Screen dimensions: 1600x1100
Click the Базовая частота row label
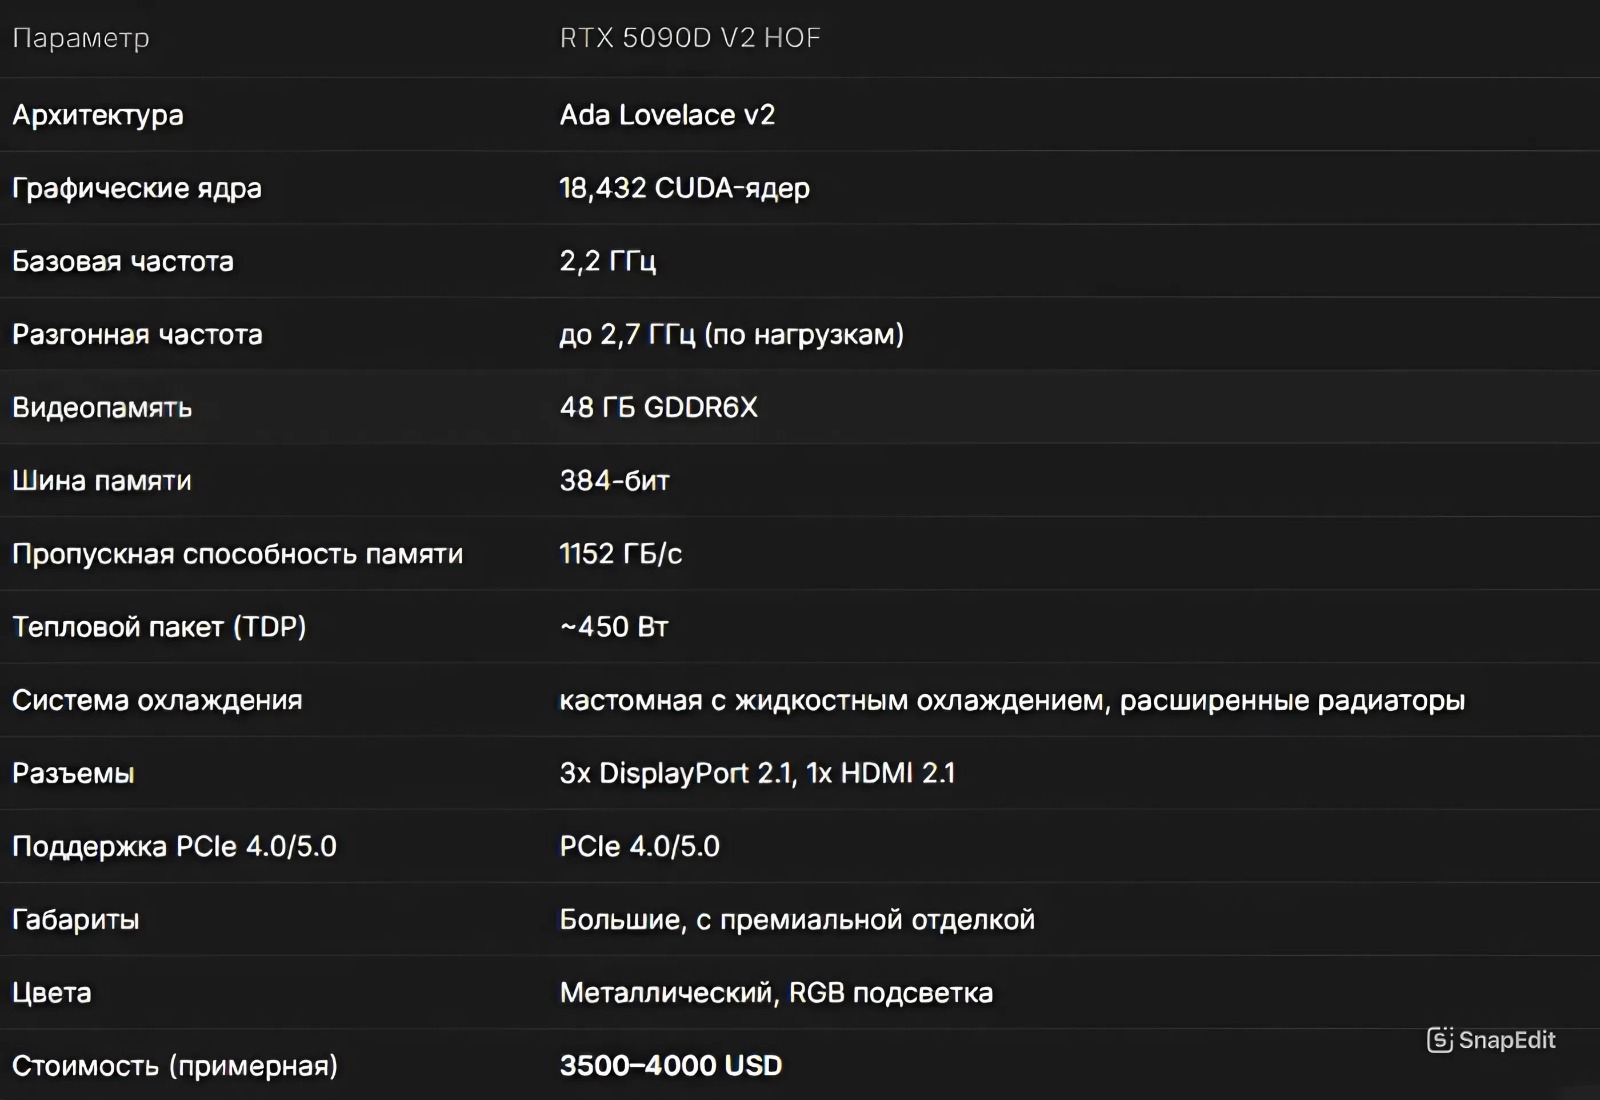pyautogui.click(x=123, y=261)
